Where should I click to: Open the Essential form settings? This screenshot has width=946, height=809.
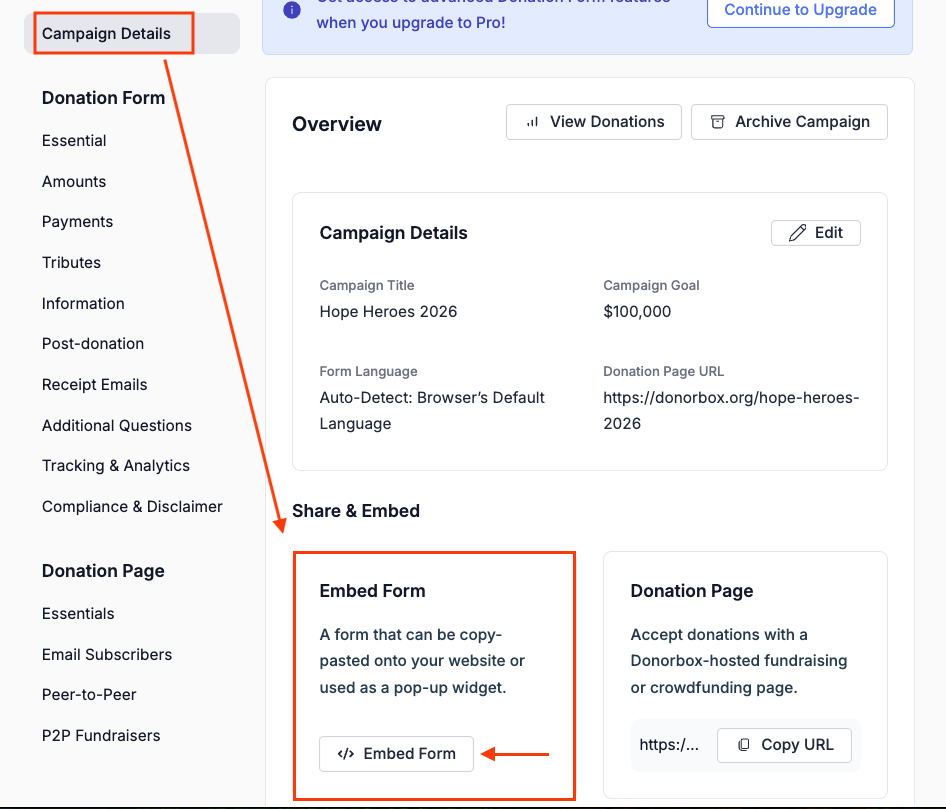coord(74,141)
